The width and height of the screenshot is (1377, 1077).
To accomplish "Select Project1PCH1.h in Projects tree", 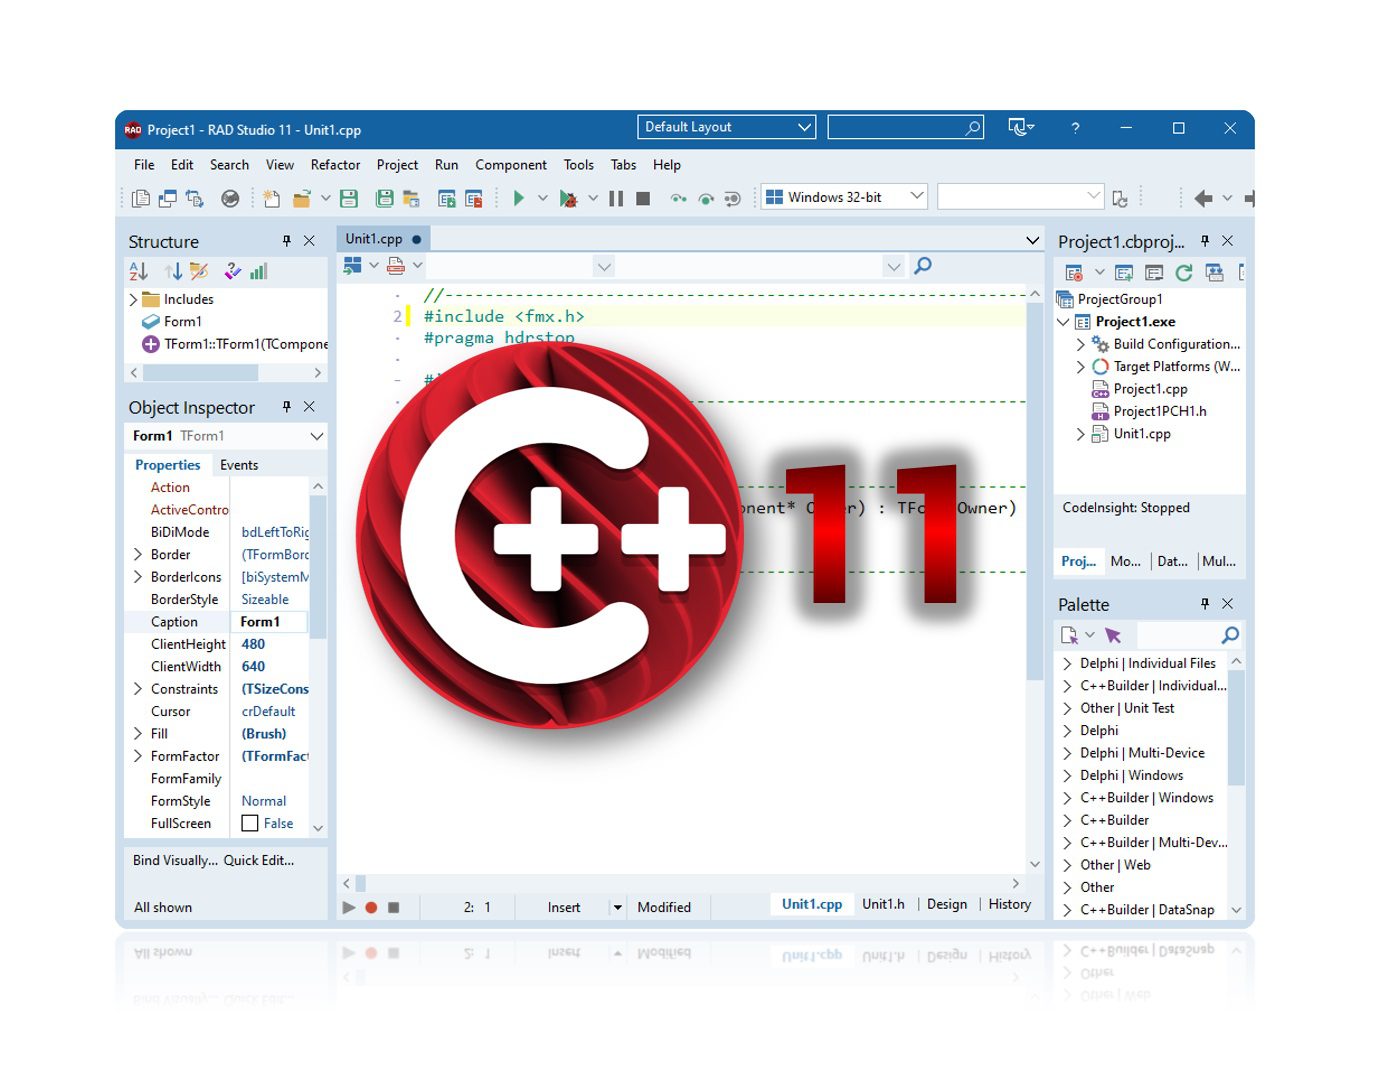I will (x=1160, y=411).
